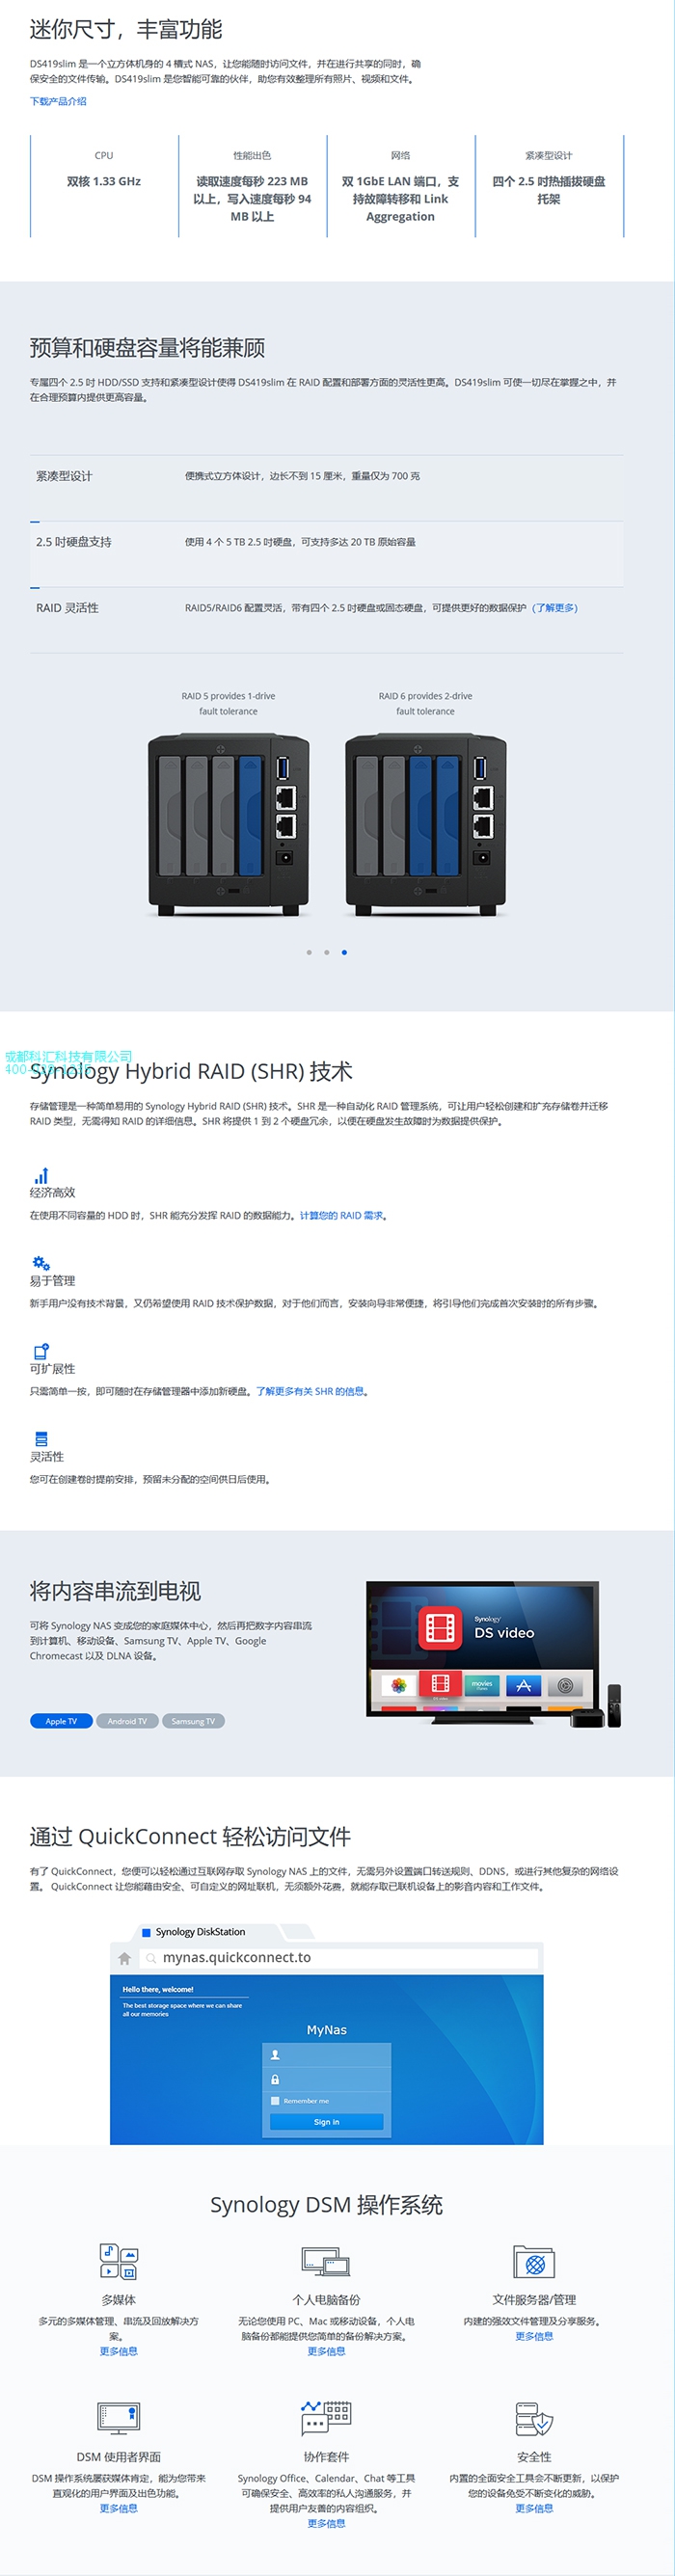675x2576 pixels.
Task: Click the Photos app icon on TV
Action: tap(398, 1685)
